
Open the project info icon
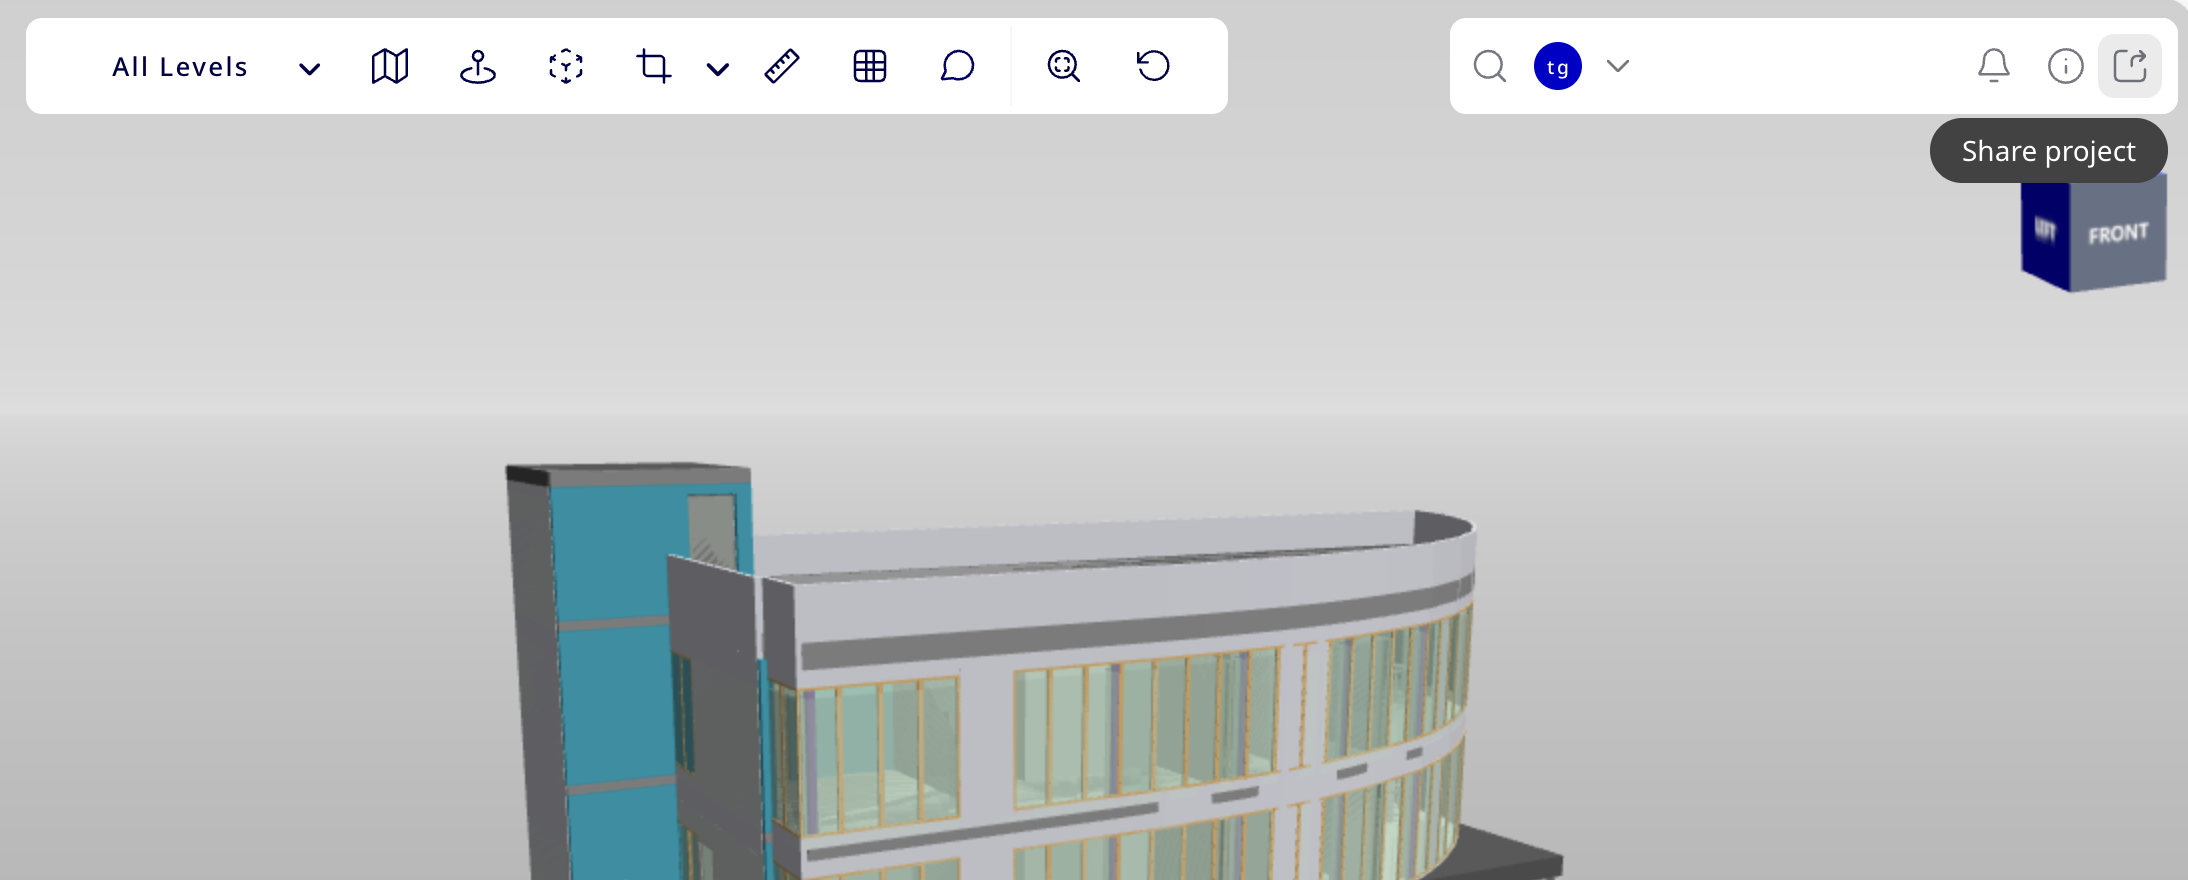[2065, 67]
